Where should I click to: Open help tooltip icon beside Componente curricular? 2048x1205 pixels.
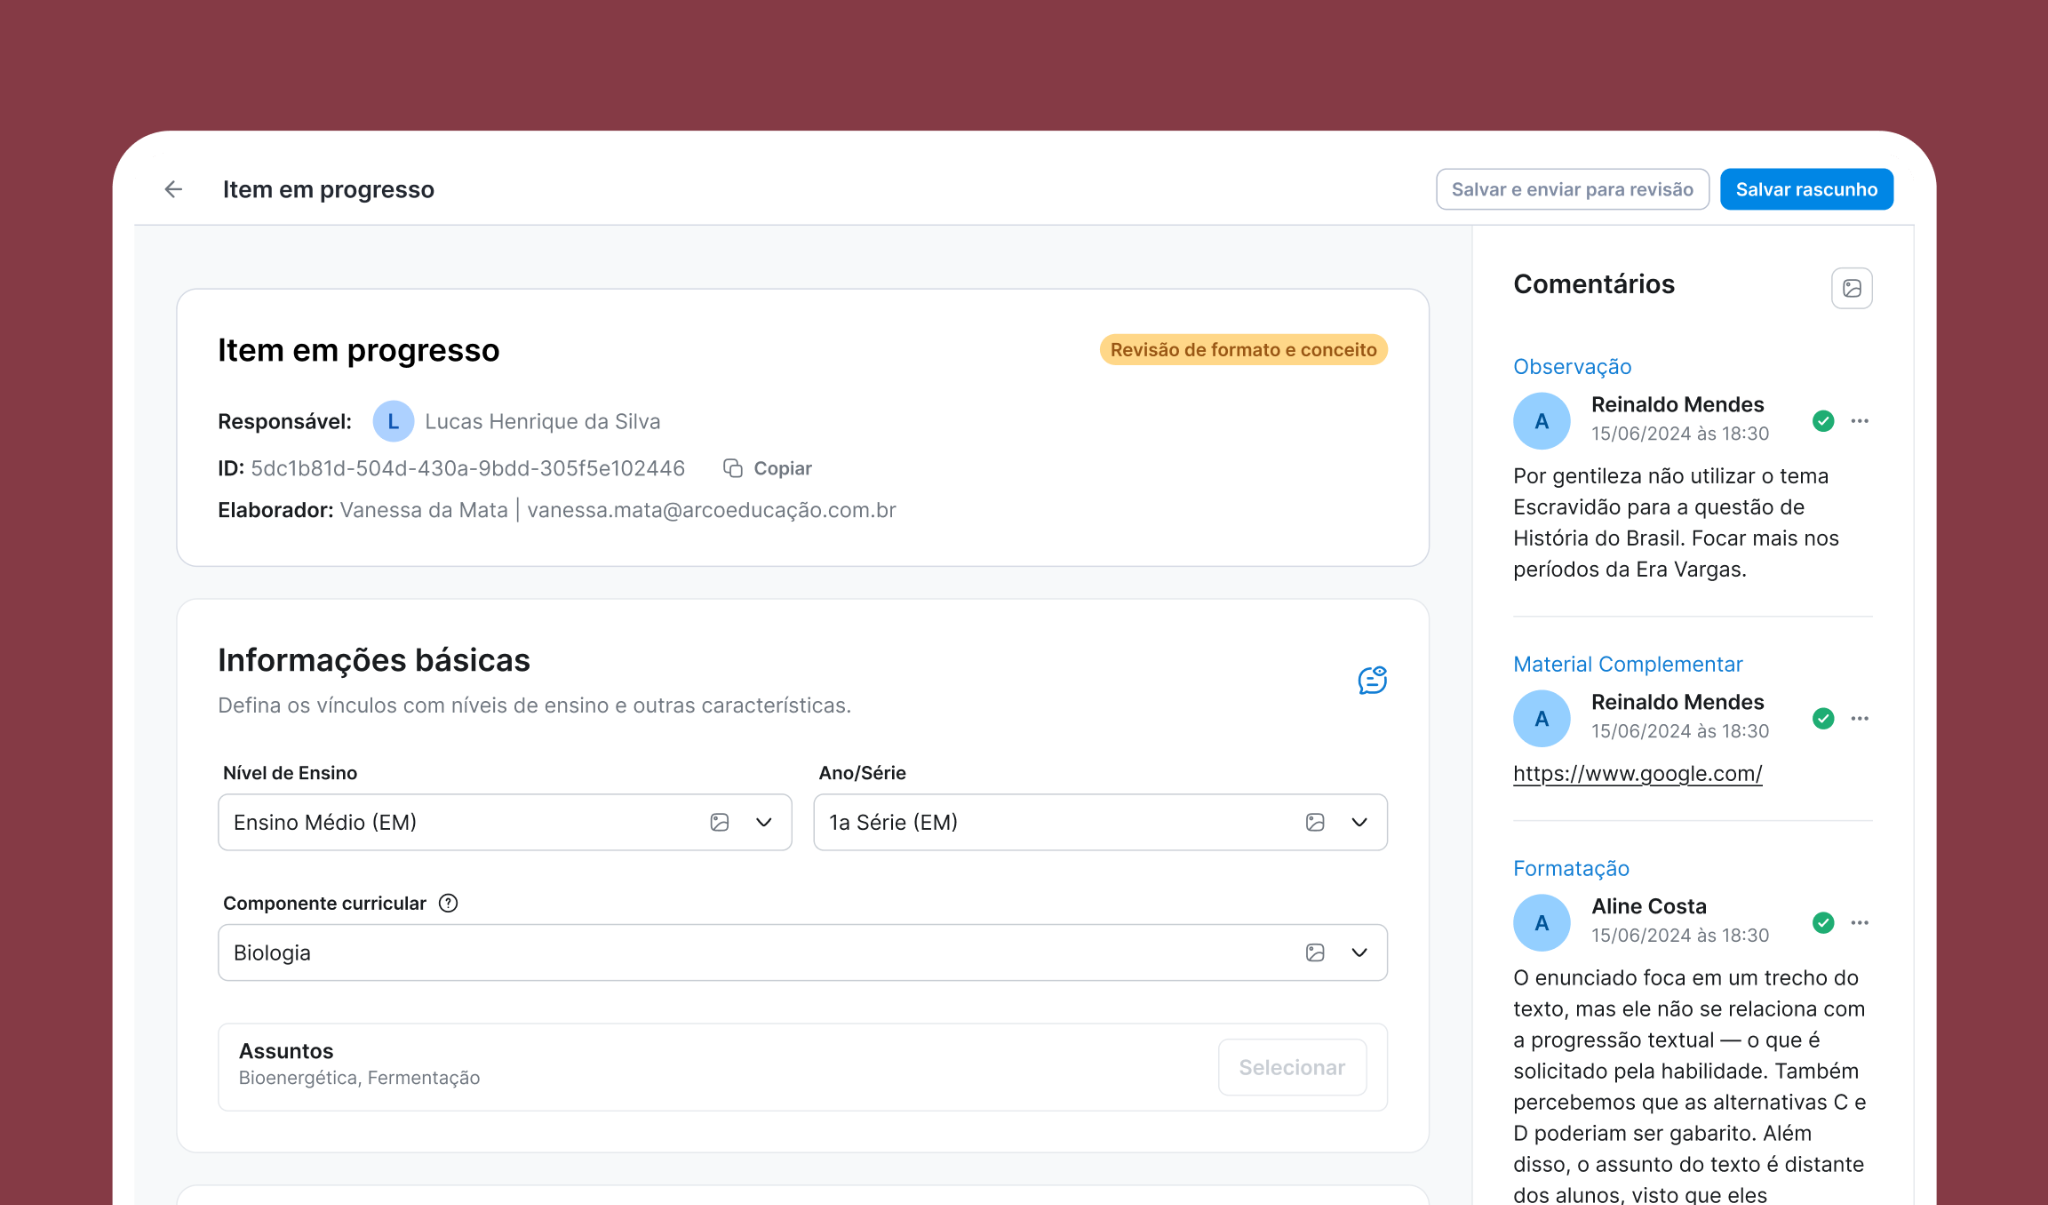[x=449, y=903]
